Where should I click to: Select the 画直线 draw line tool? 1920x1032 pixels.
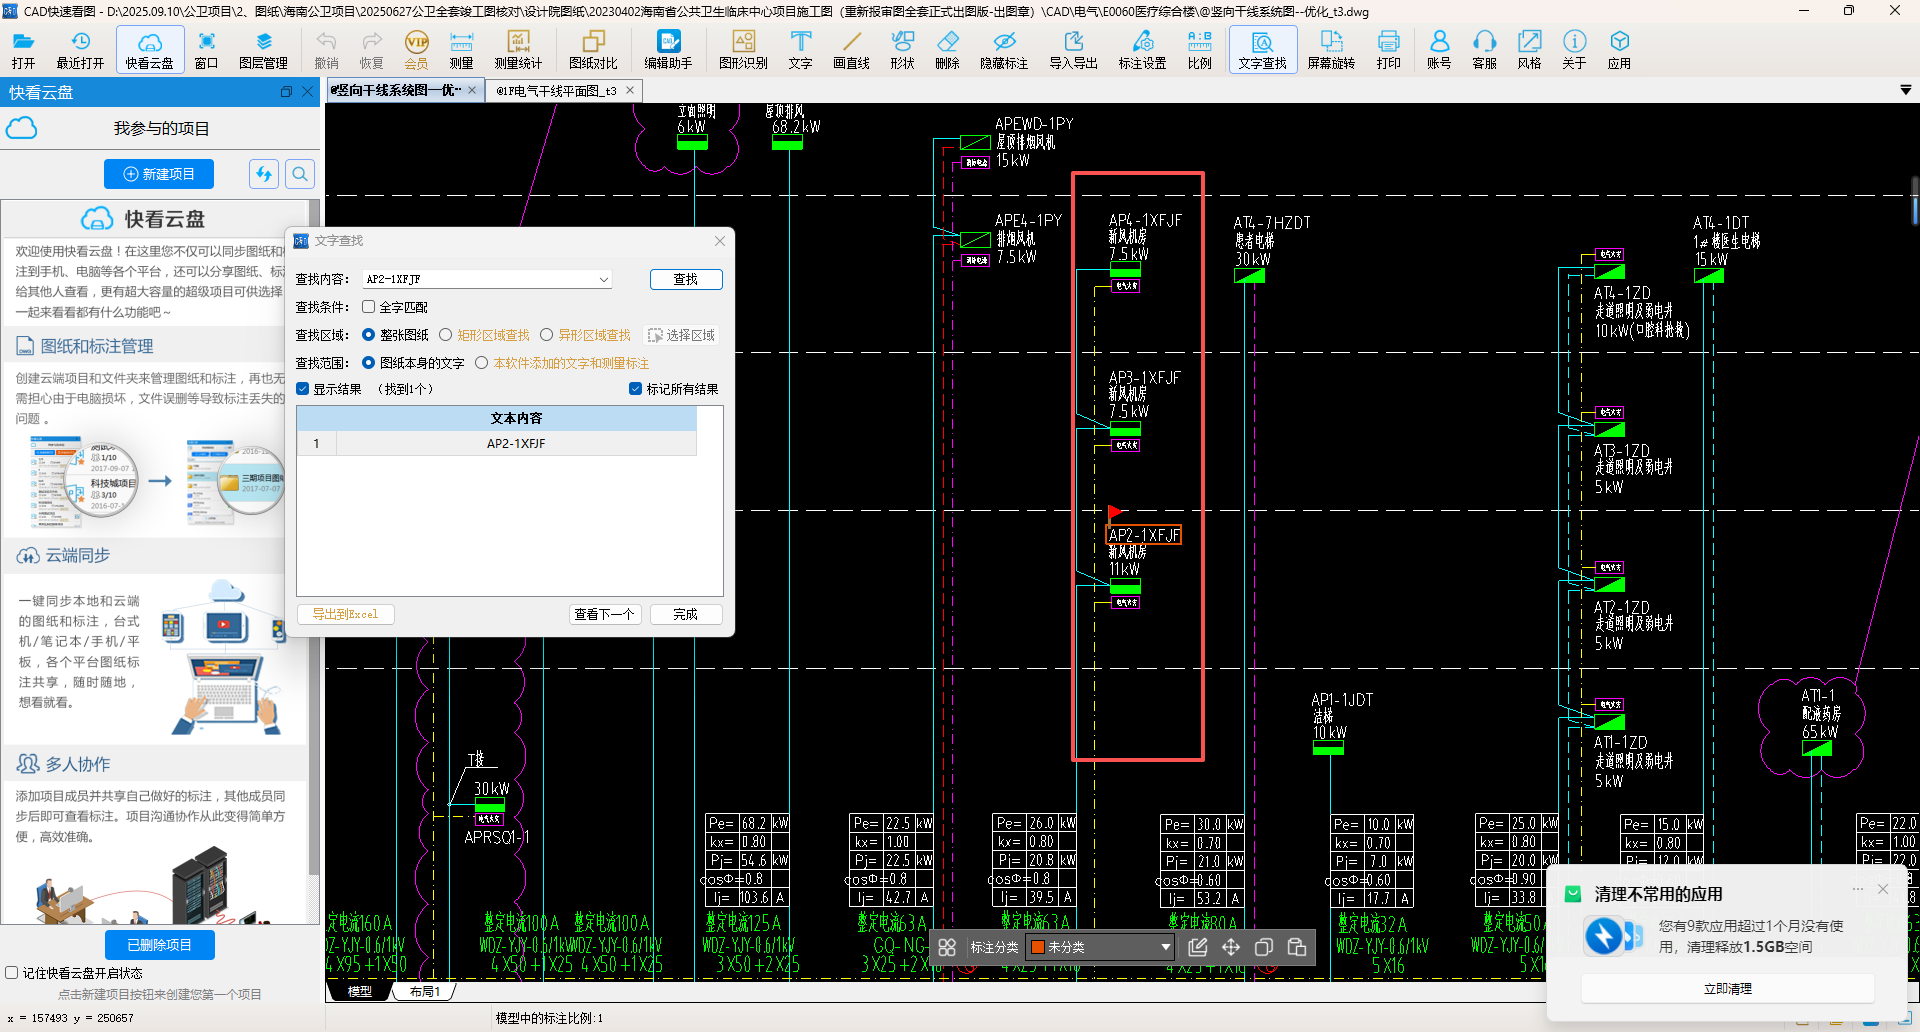(x=851, y=49)
